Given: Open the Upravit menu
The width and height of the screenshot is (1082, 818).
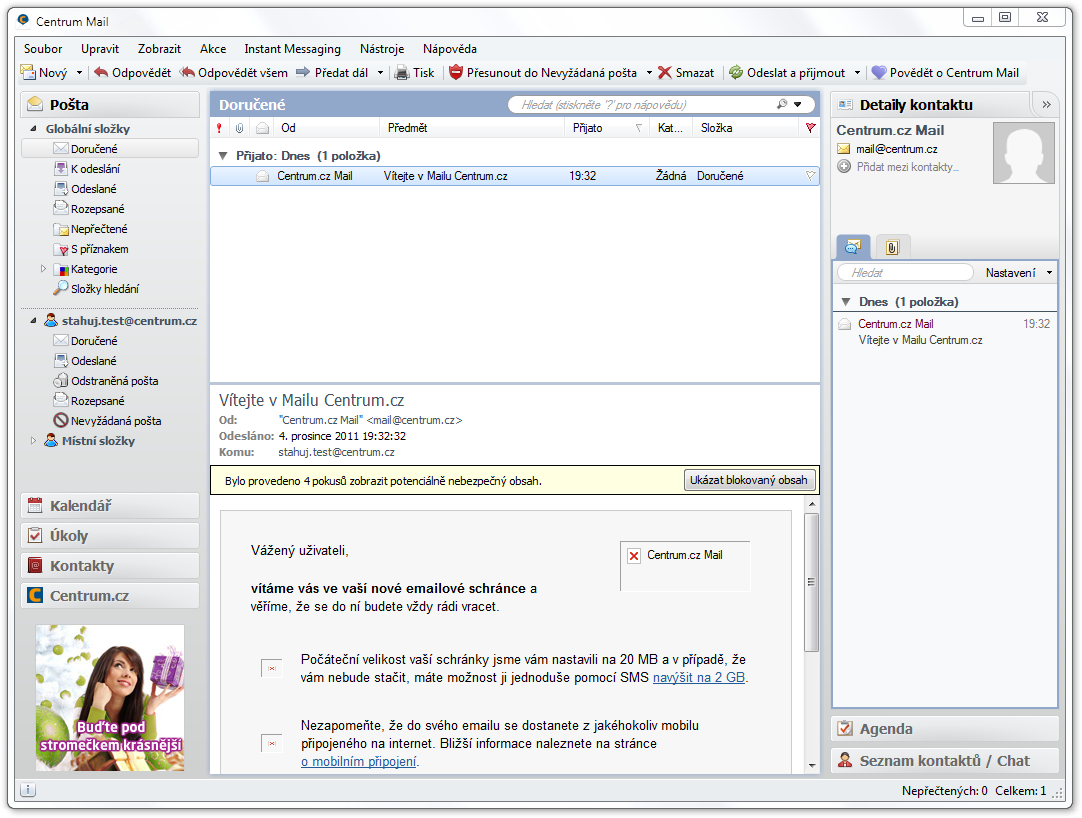Looking at the screenshot, I should 100,49.
